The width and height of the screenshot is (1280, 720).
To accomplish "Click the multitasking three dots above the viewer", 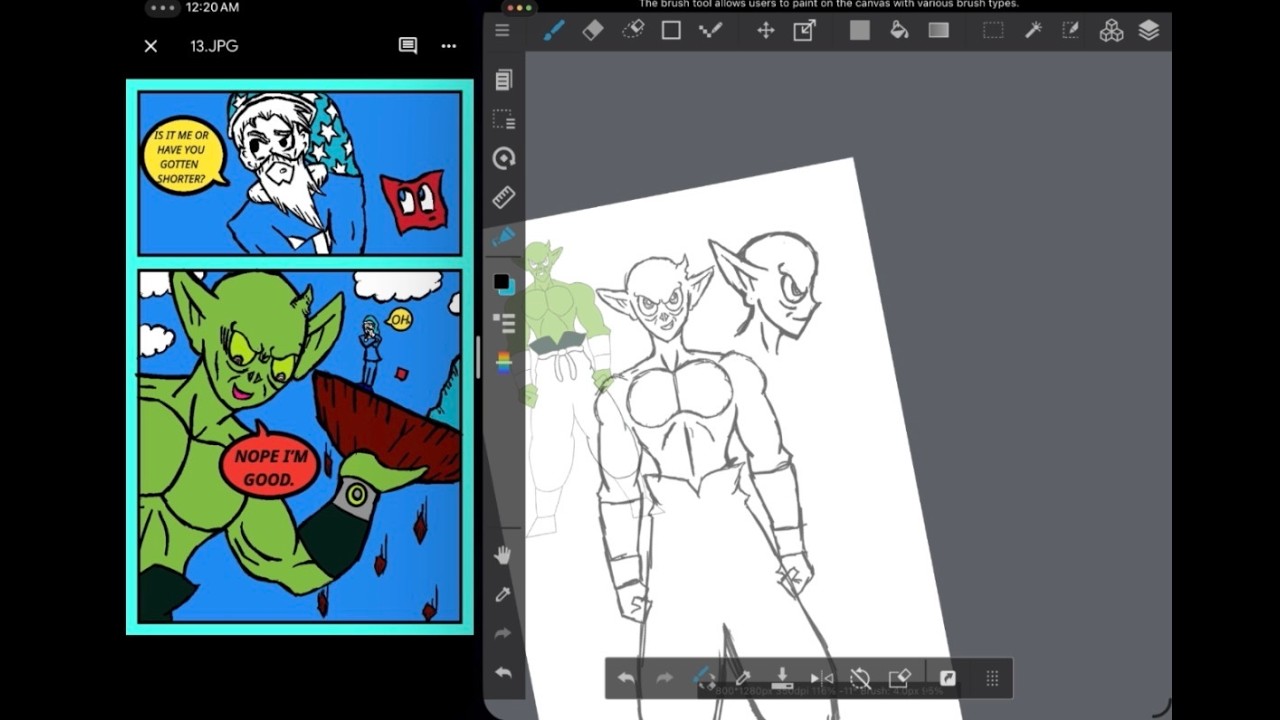I will [x=163, y=8].
